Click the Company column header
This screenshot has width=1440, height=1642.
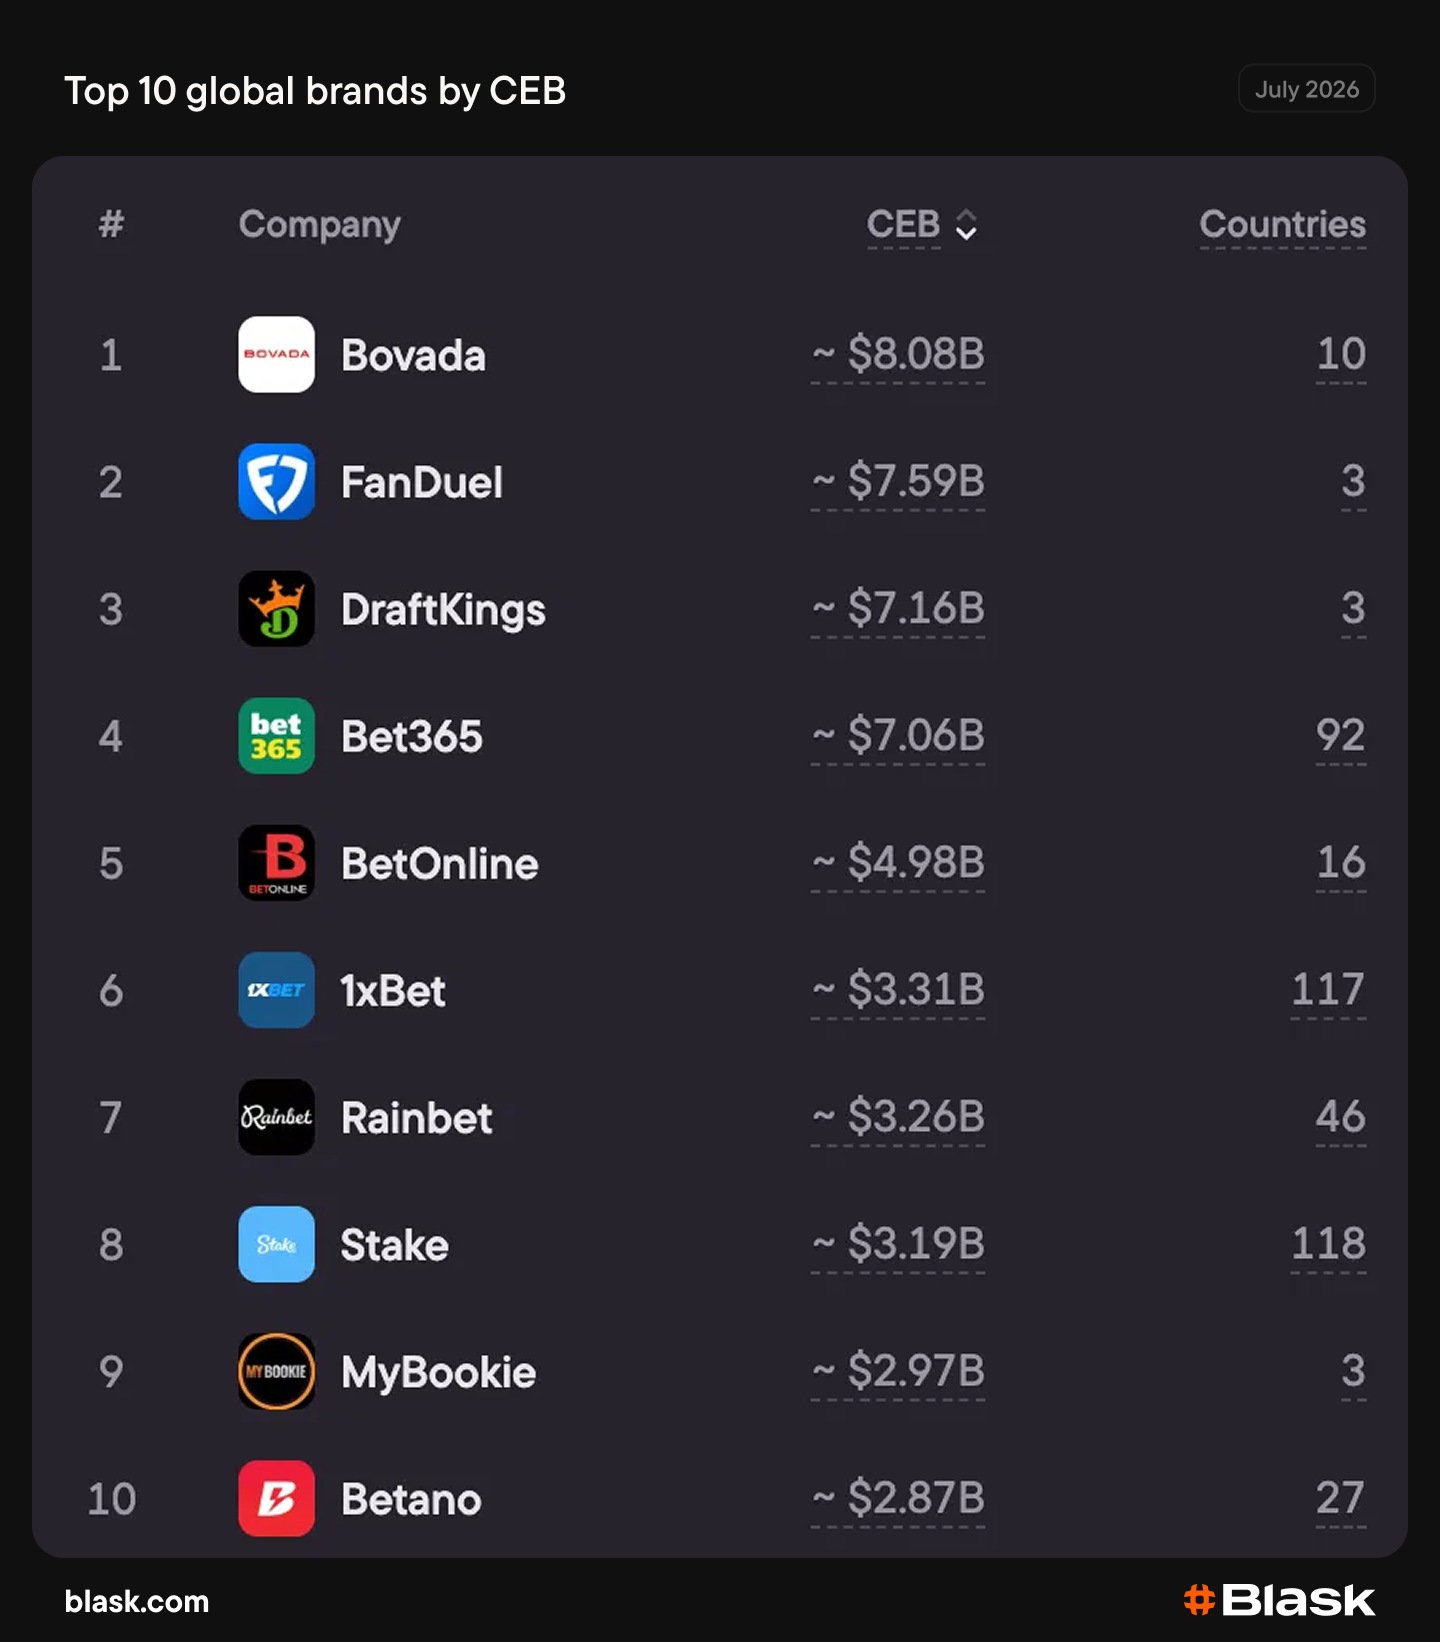(x=319, y=225)
